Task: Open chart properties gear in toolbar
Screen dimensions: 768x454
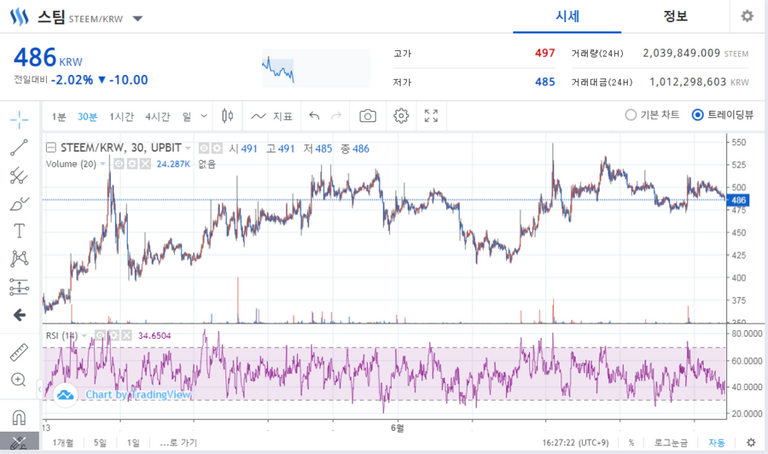Action: point(401,116)
